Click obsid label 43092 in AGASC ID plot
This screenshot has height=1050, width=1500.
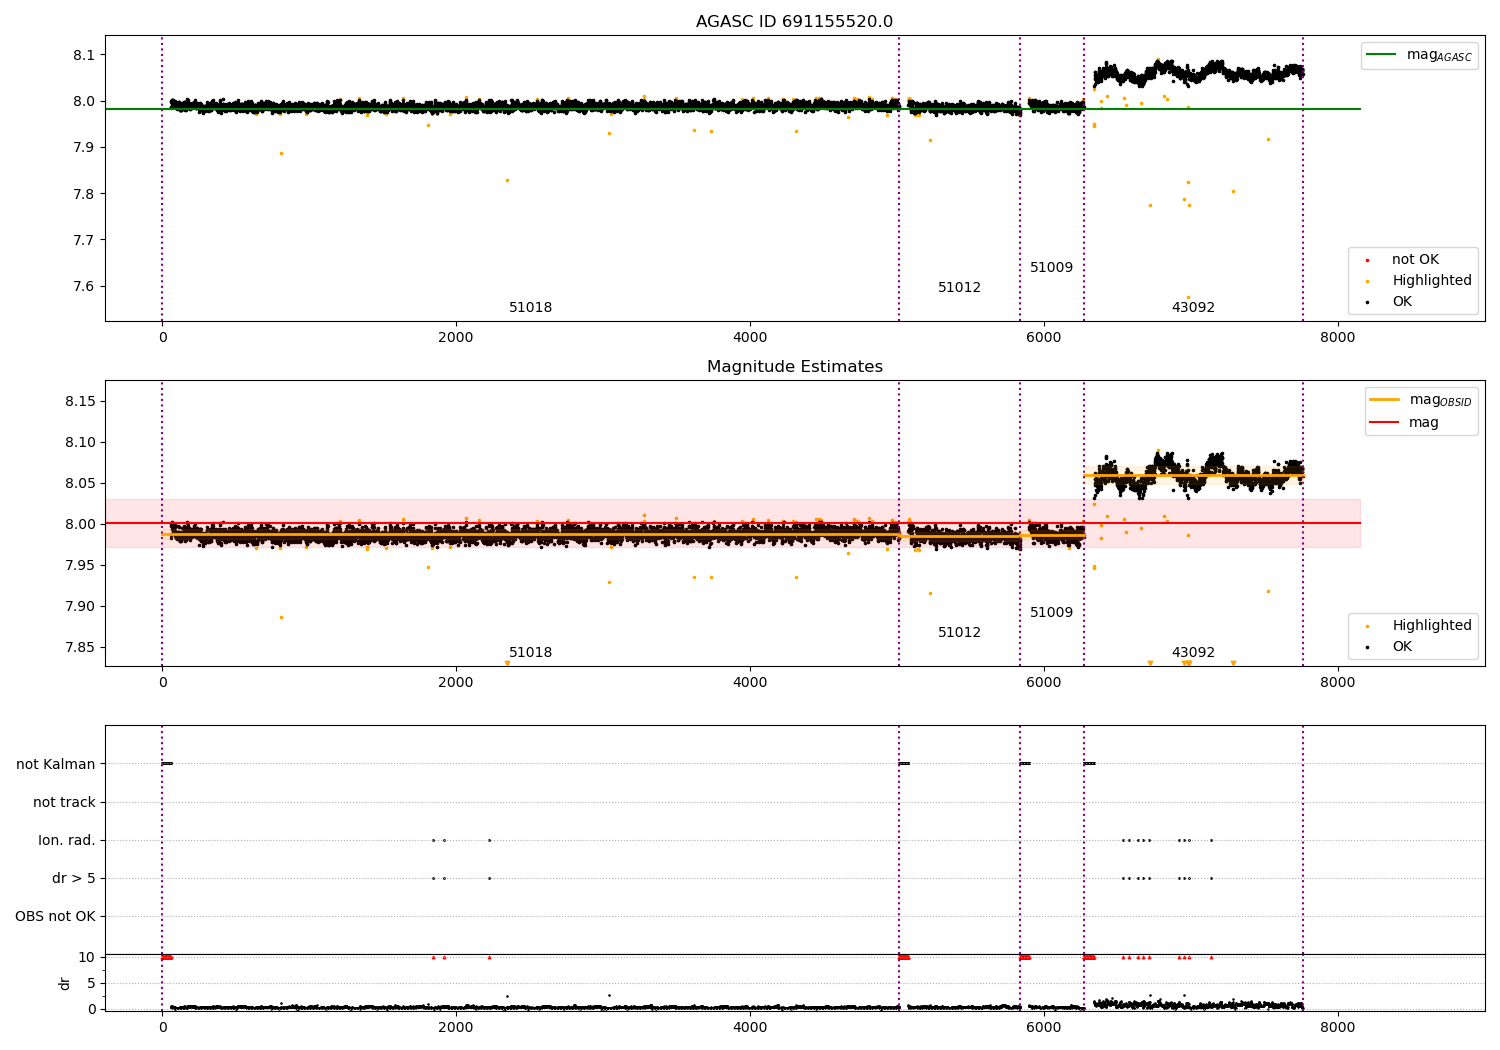(x=1193, y=308)
